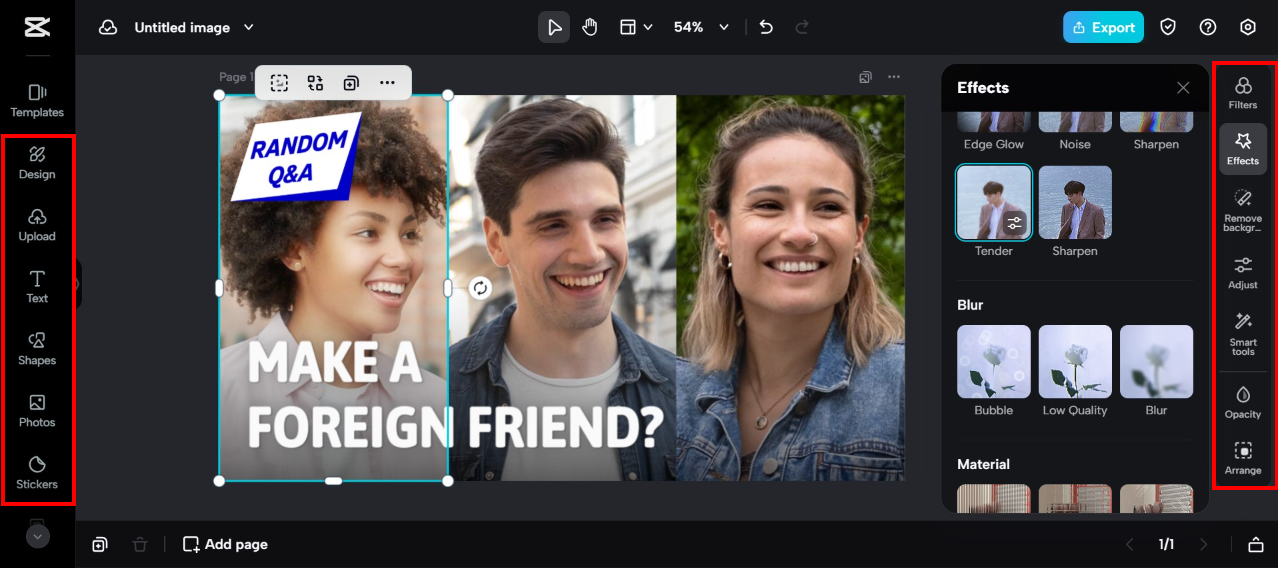This screenshot has height=568, width=1278.
Task: Apply the Noise effect
Action: pyautogui.click(x=1075, y=122)
